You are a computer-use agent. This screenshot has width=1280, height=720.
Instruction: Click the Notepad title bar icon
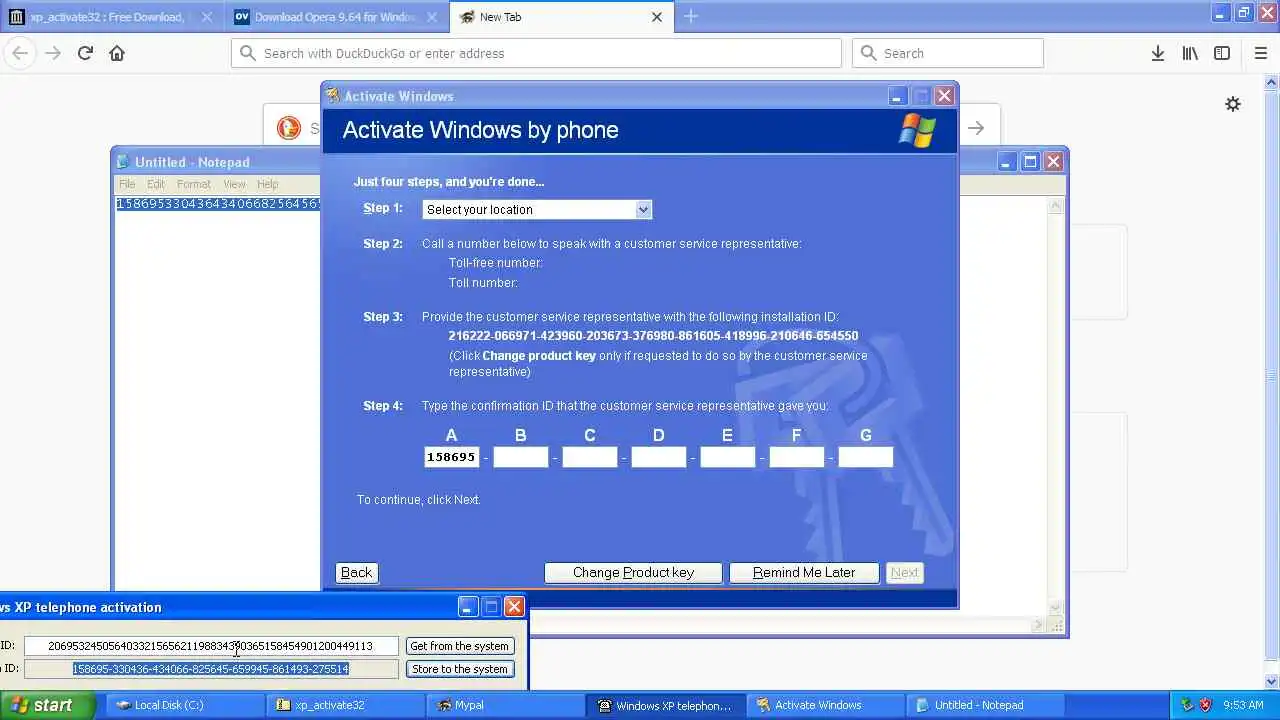pyautogui.click(x=123, y=161)
